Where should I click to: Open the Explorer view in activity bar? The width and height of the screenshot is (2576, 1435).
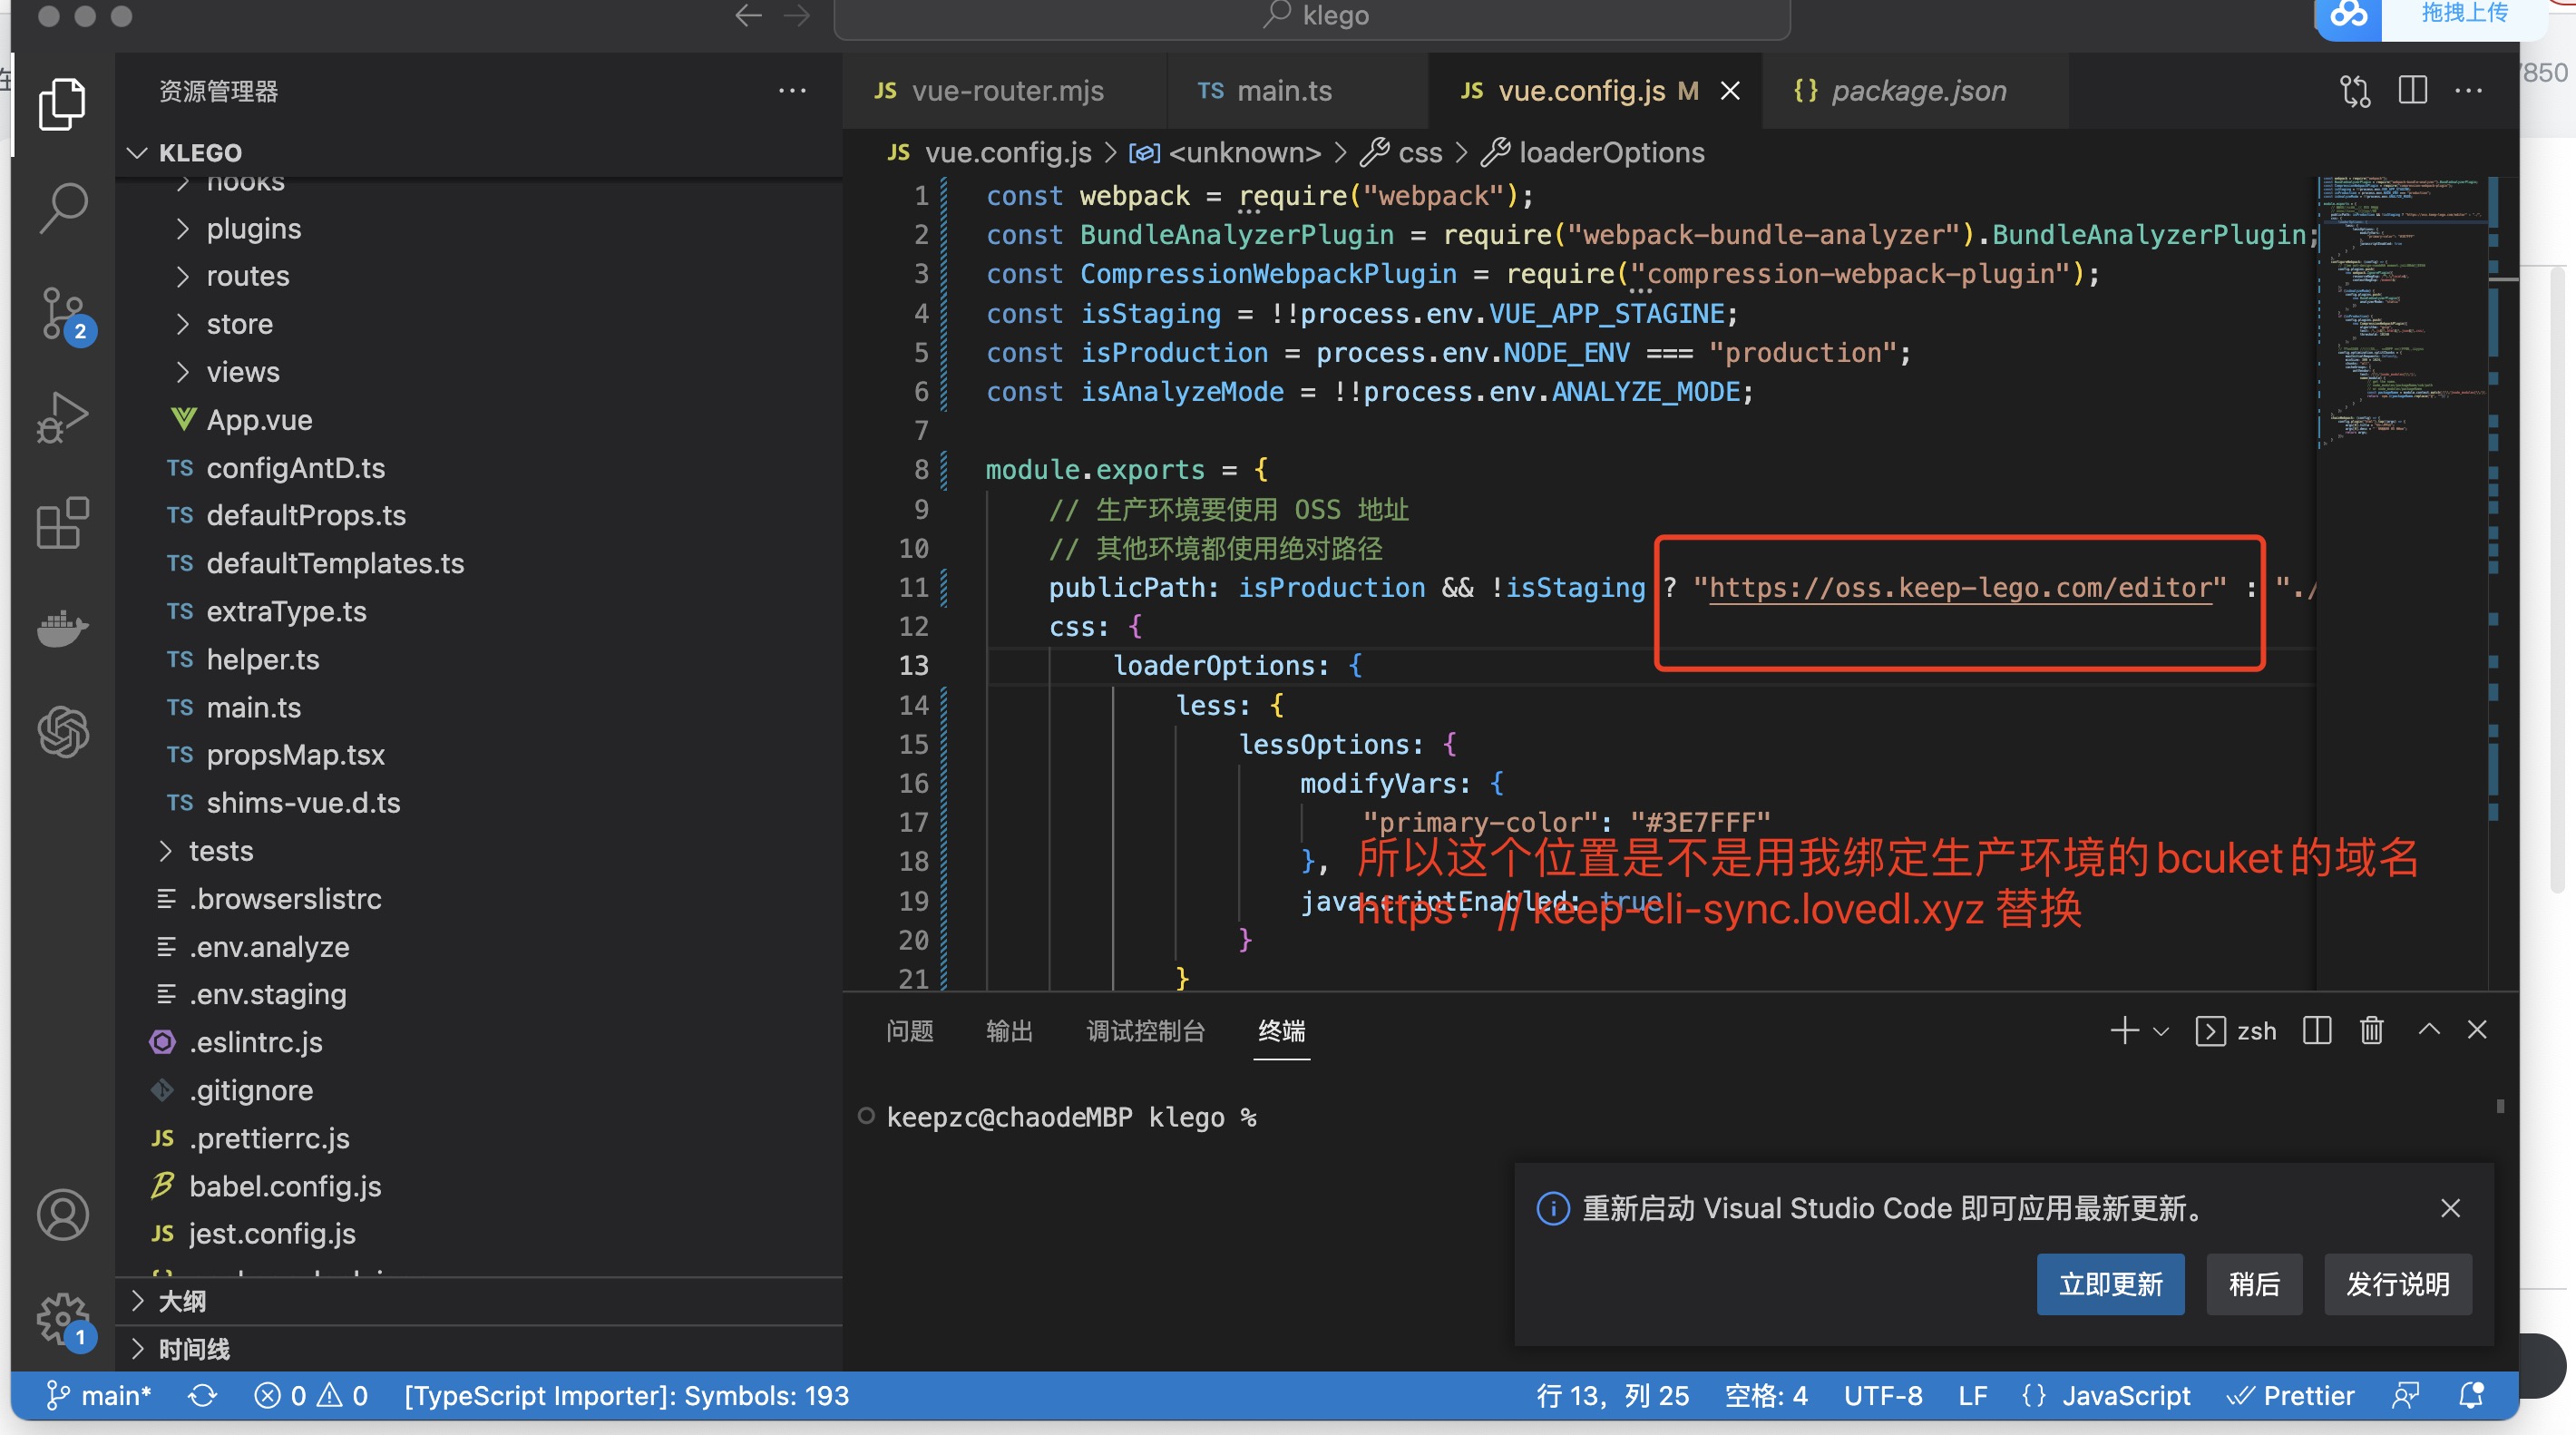tap(62, 103)
